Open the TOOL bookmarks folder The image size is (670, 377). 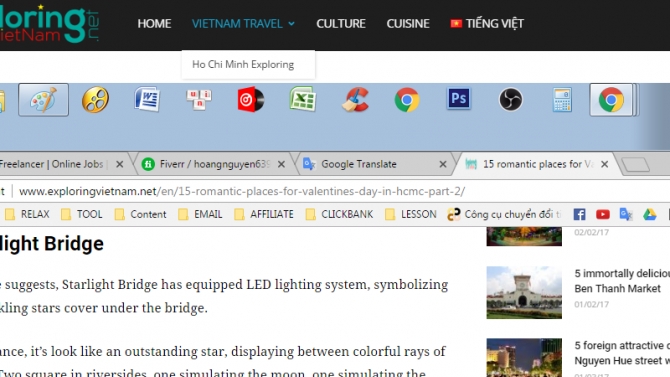[82, 214]
